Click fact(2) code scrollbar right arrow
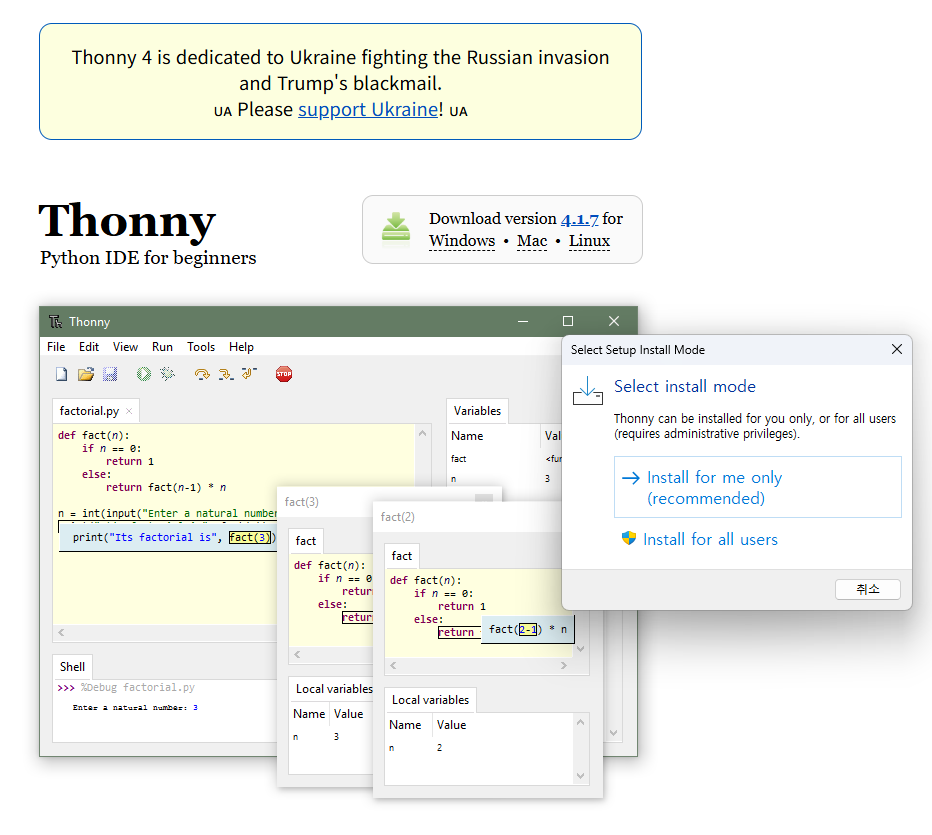This screenshot has width=932, height=835. (x=563, y=666)
